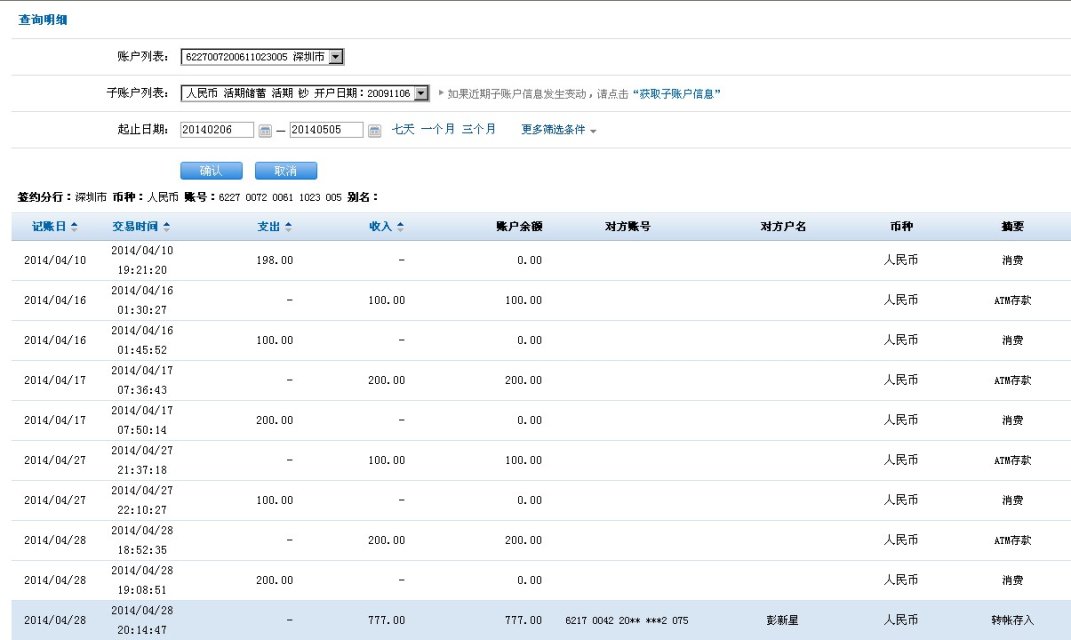Click the 获取子账户信息 link
Viewport: 1071px width, 640px height.
tap(677, 94)
